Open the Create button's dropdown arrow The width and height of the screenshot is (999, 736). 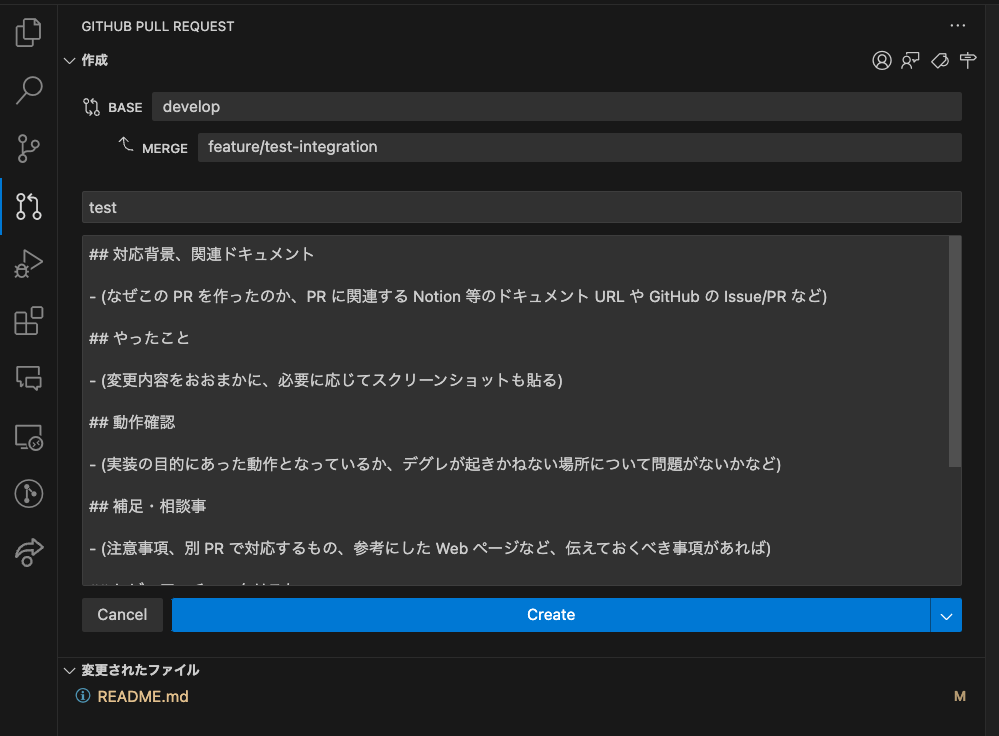[x=946, y=616]
